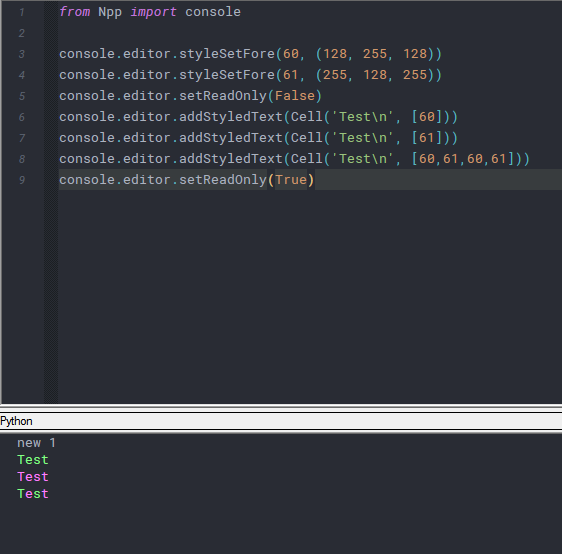Click the pink 'Test' console output line
The width and height of the screenshot is (562, 554).
(33, 477)
